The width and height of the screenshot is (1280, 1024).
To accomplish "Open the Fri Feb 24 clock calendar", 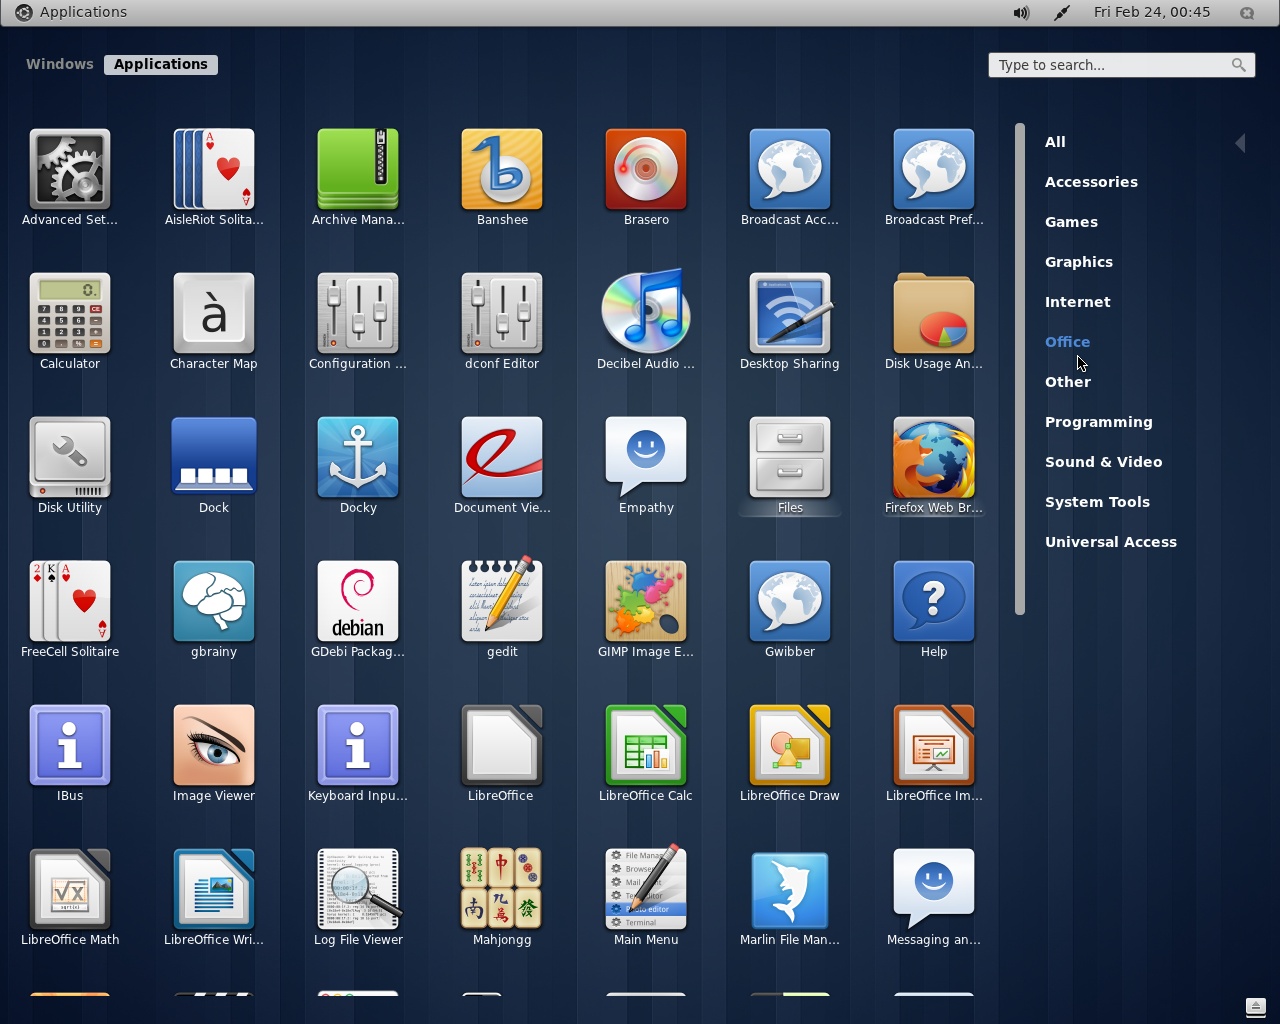I will pyautogui.click(x=1152, y=12).
